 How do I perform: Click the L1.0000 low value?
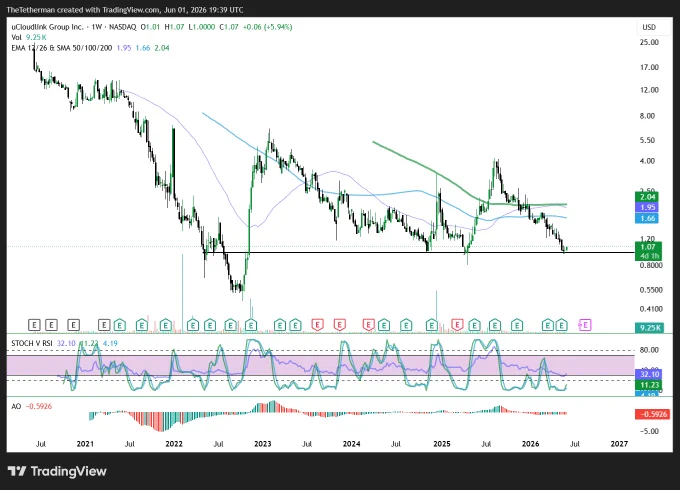click(x=202, y=27)
